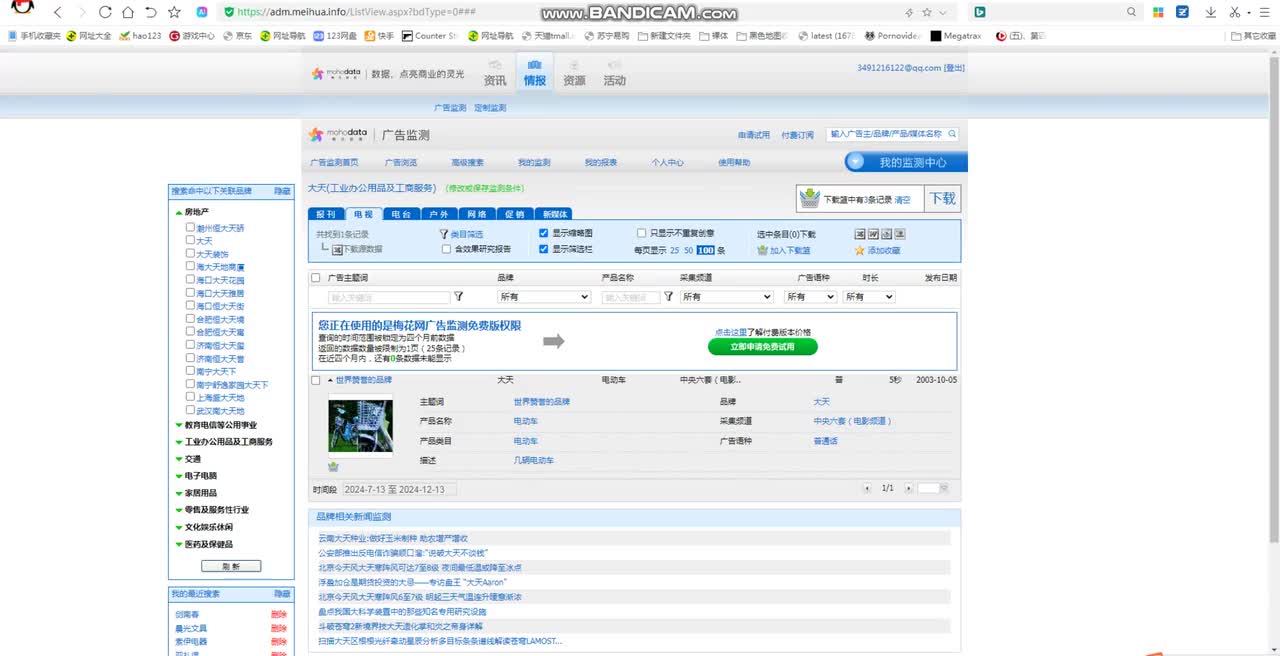
Task: Click the first export format icon
Action: point(860,234)
